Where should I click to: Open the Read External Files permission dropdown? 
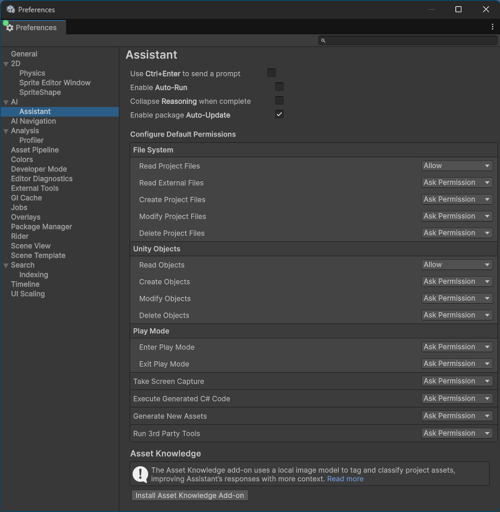pyautogui.click(x=457, y=182)
